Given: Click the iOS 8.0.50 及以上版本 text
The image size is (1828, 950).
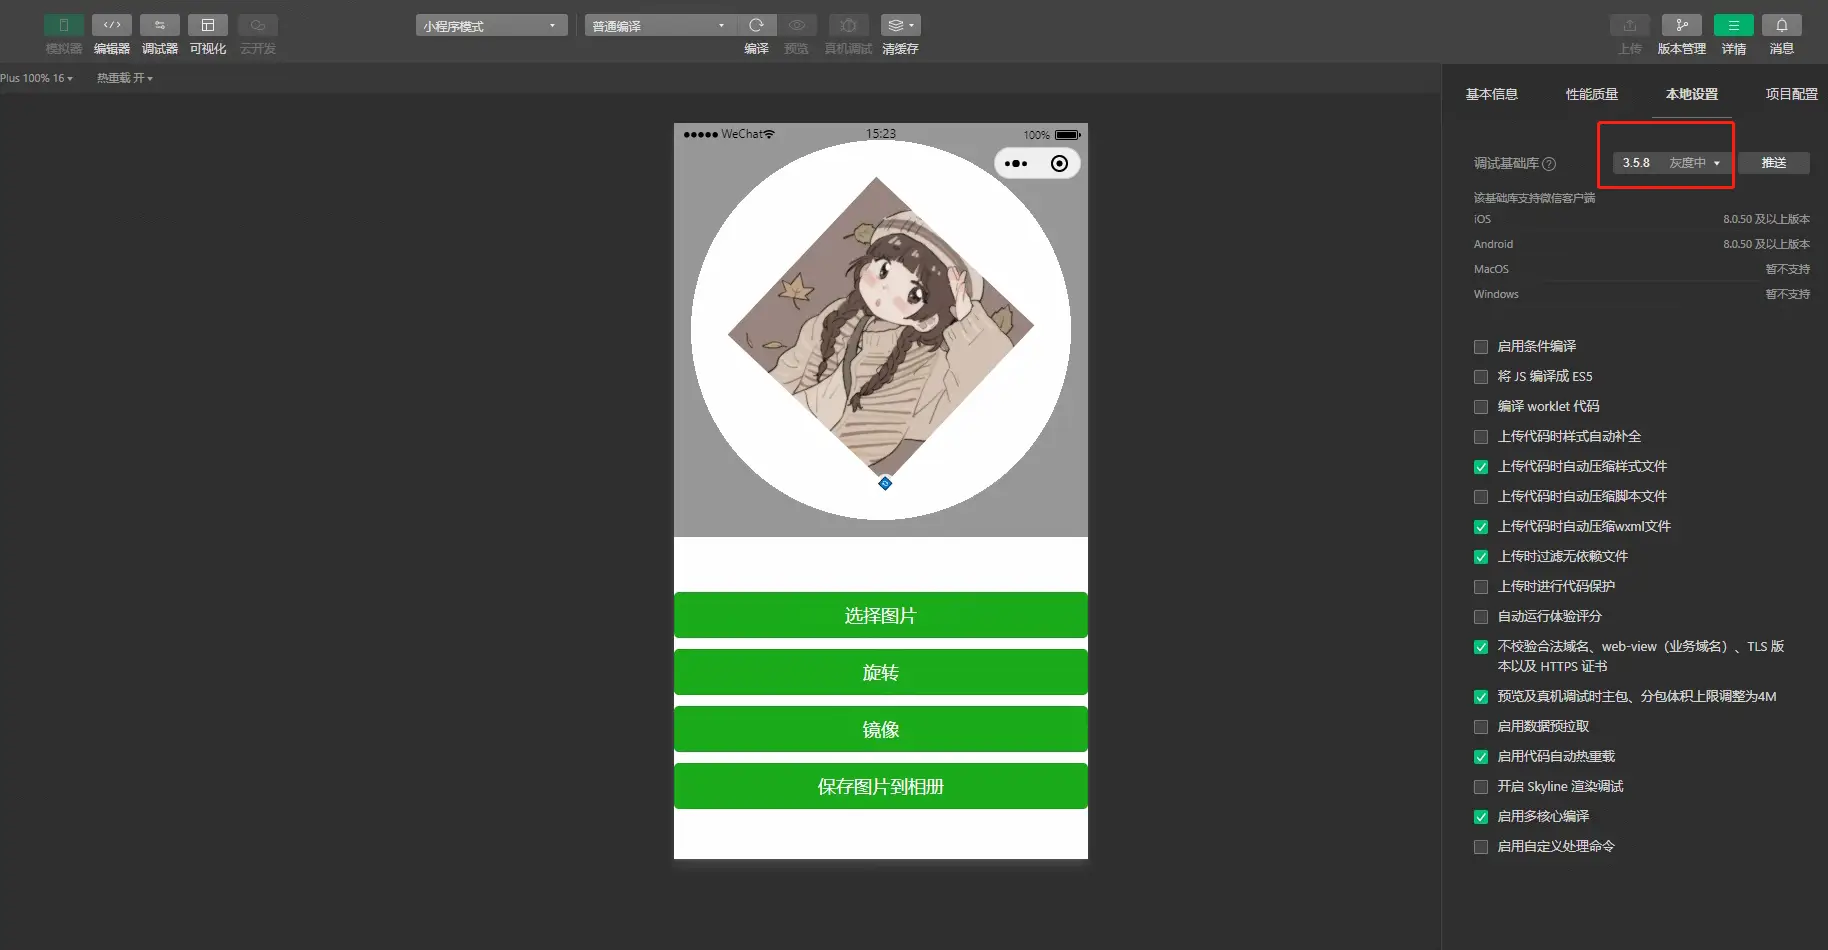Looking at the screenshot, I should [1766, 219].
